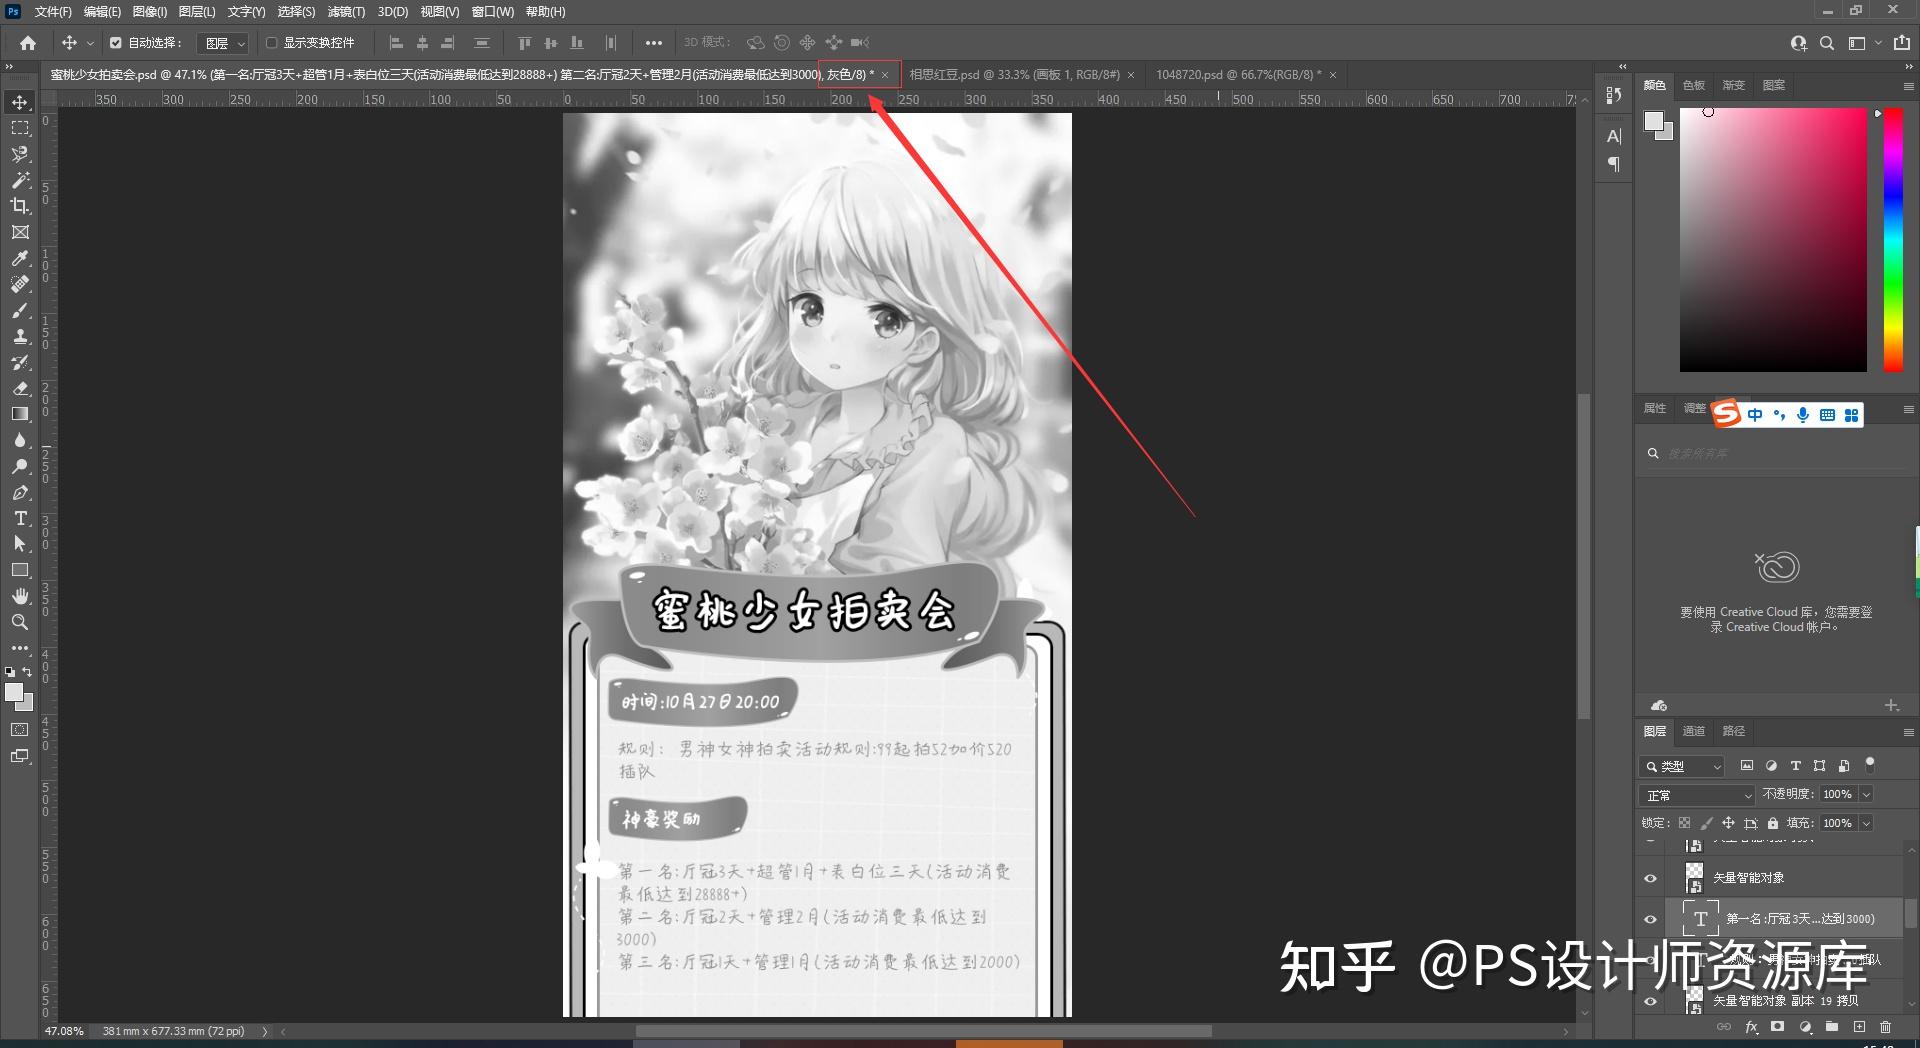Open the 窗口(W) menu

[x=492, y=12]
